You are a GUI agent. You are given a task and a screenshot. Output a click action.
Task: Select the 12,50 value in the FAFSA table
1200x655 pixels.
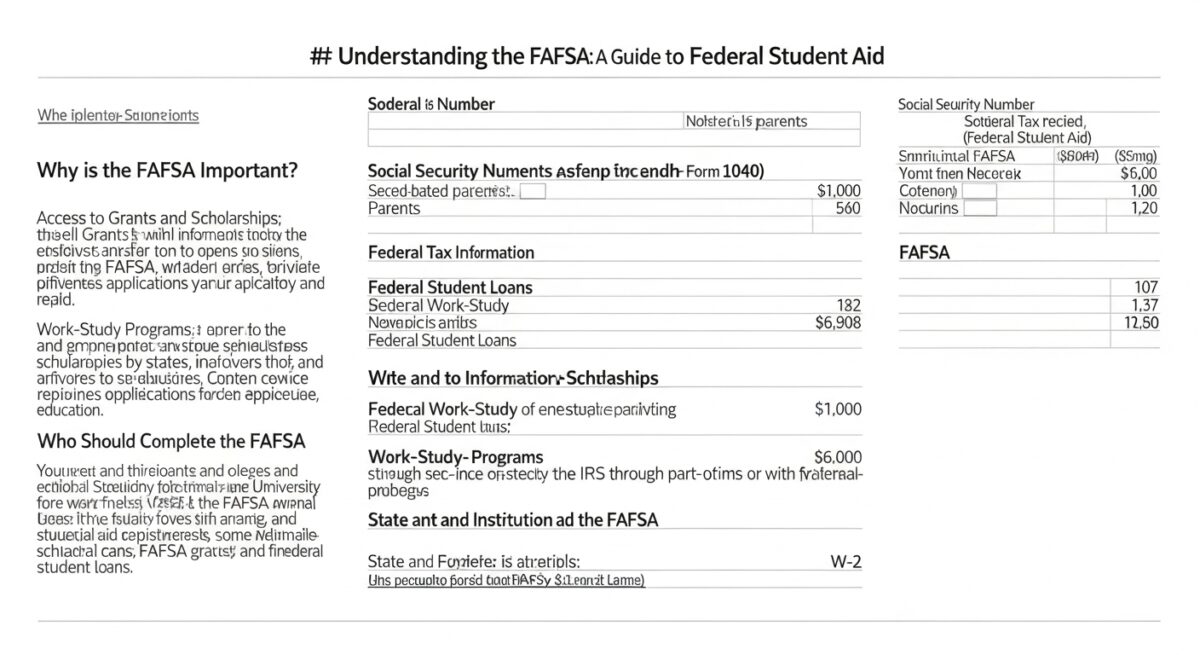tap(1139, 323)
